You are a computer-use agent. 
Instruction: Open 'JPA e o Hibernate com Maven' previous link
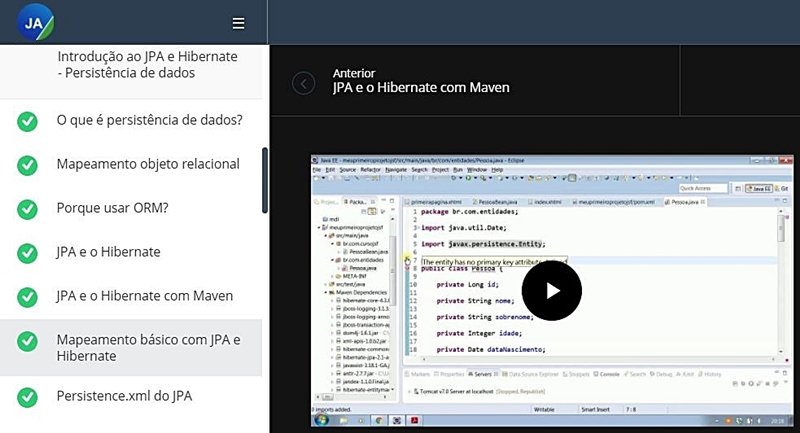(x=421, y=87)
